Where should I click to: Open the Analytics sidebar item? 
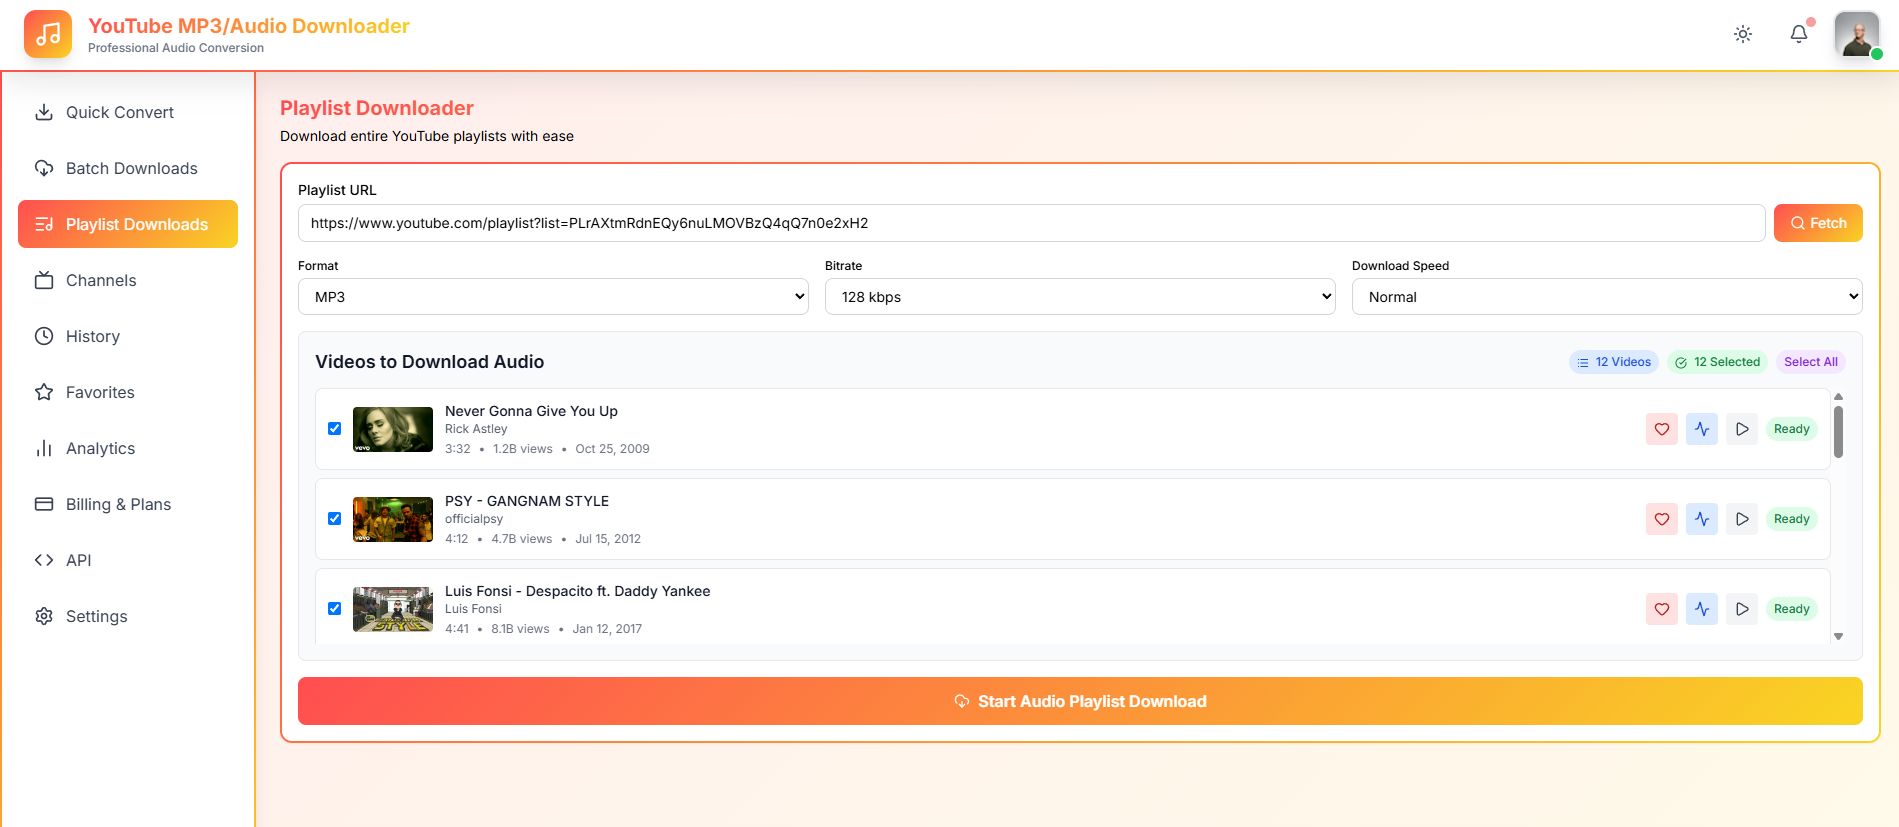tap(100, 448)
